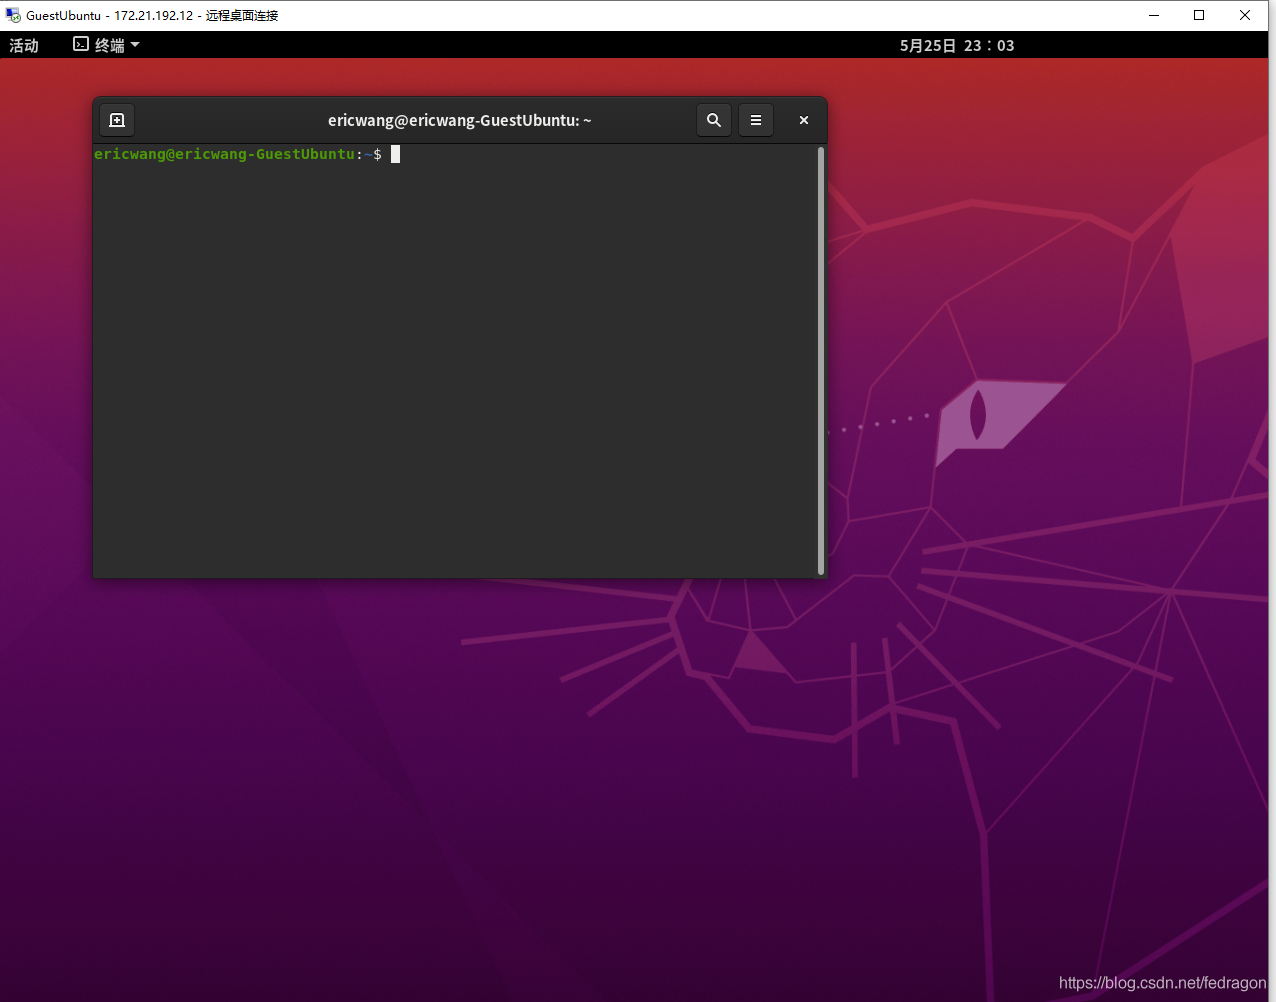Maximize the Remote Desktop window
The height and width of the screenshot is (1002, 1276).
pyautogui.click(x=1199, y=15)
